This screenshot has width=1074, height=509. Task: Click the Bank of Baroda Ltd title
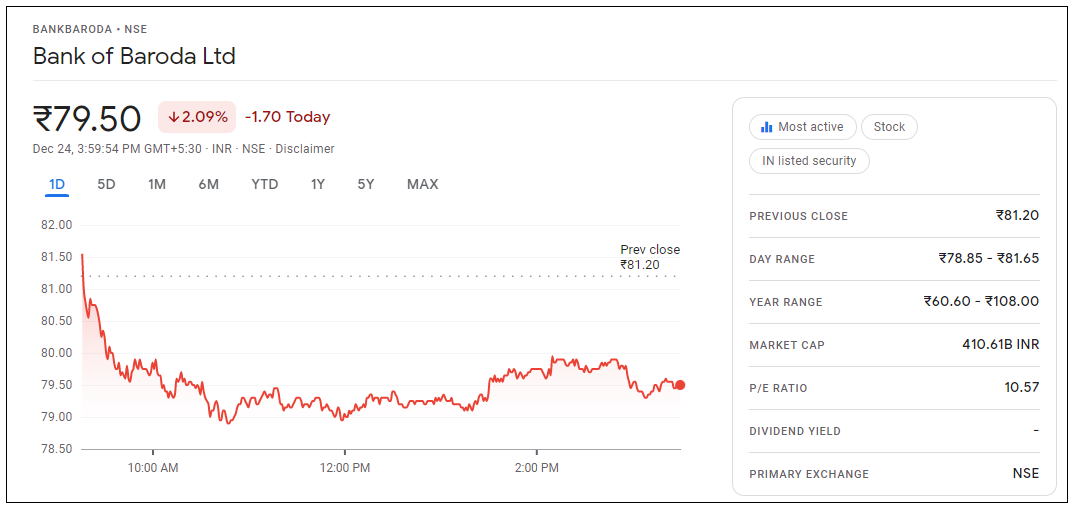[134, 56]
